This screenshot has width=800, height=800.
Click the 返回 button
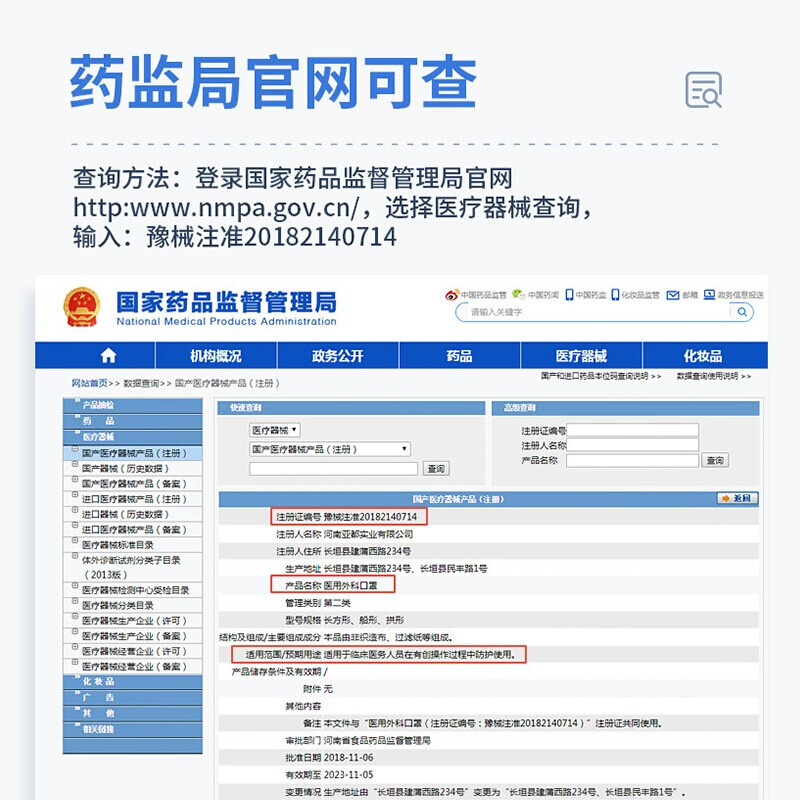[x=737, y=498]
